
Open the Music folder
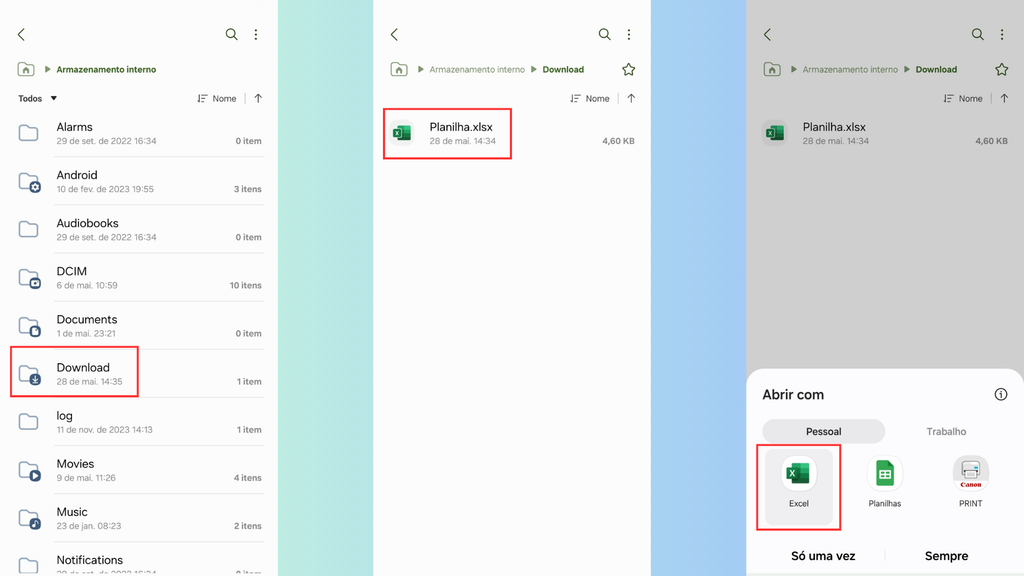click(138, 518)
